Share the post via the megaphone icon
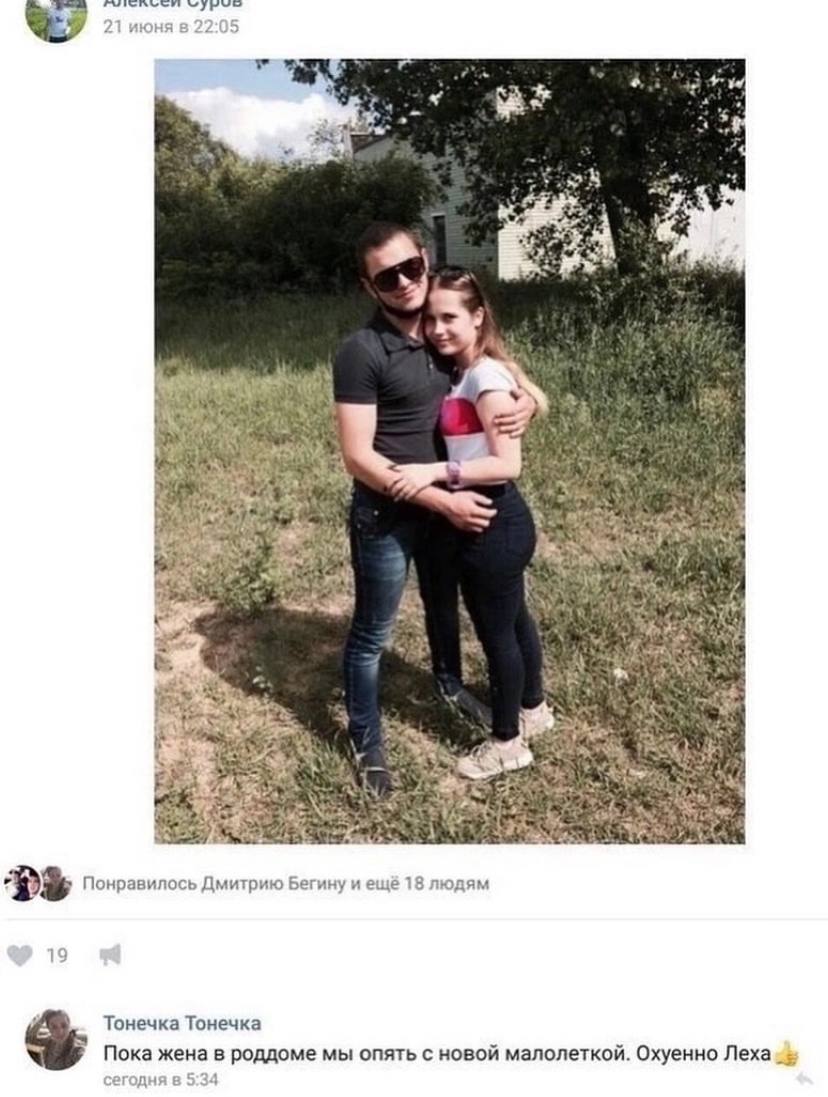The height and width of the screenshot is (1097, 828). 110,955
